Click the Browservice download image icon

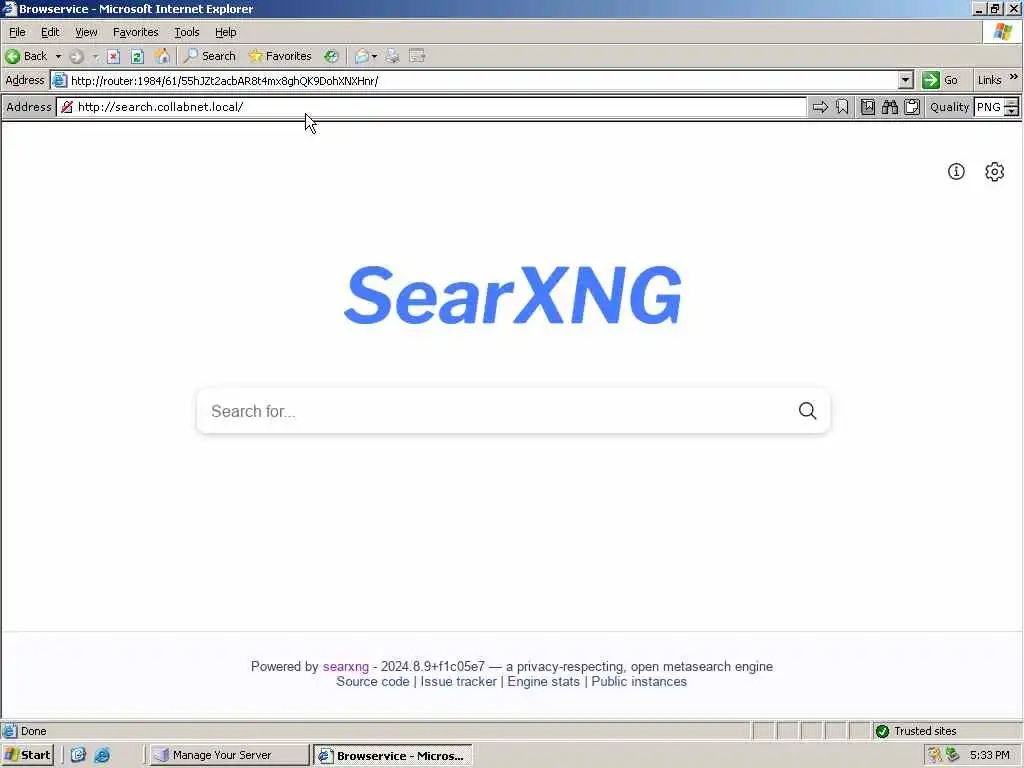click(867, 107)
